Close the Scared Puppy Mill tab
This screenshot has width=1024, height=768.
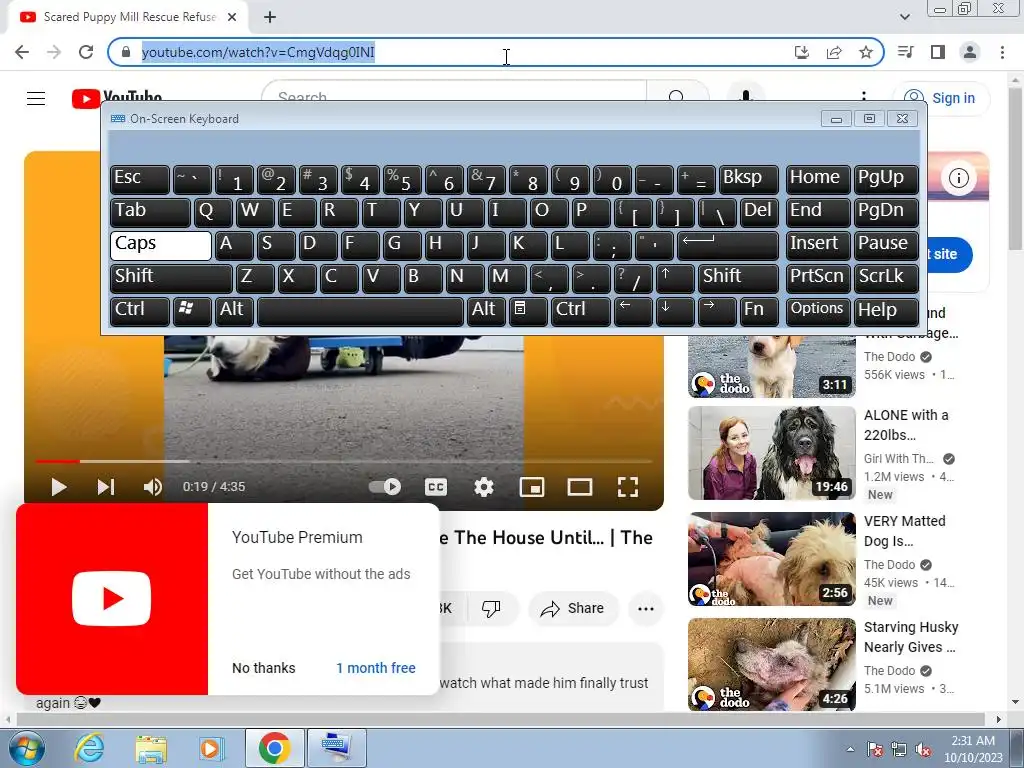tap(232, 17)
